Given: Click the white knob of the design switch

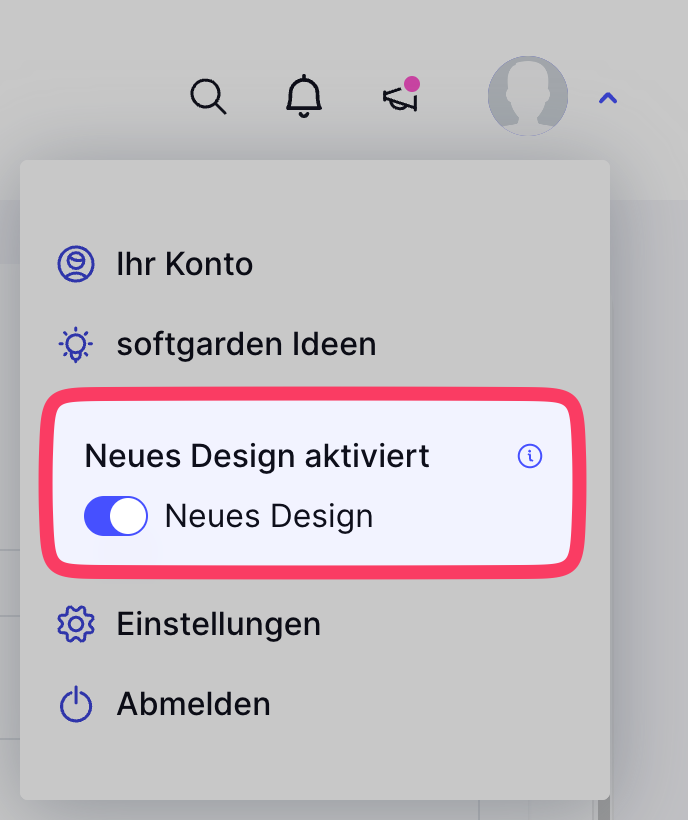Looking at the screenshot, I should [x=128, y=516].
